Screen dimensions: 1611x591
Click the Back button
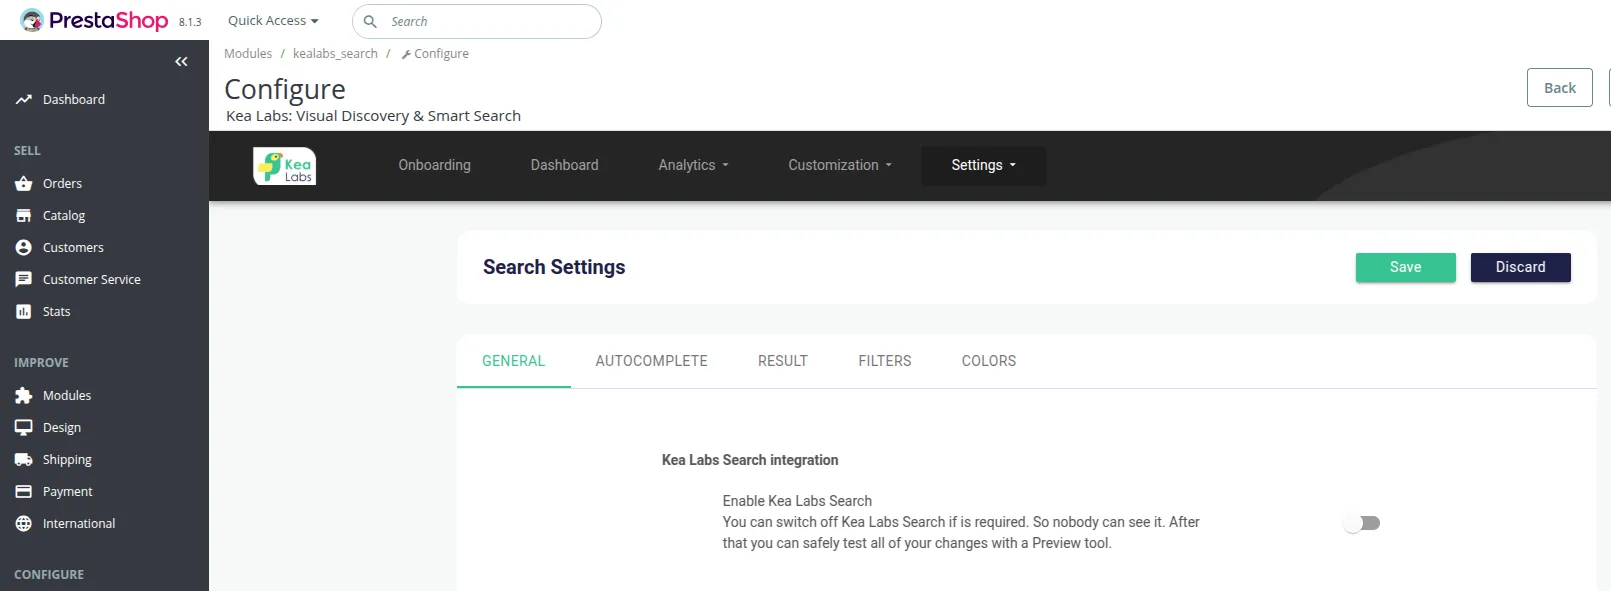coord(1559,88)
